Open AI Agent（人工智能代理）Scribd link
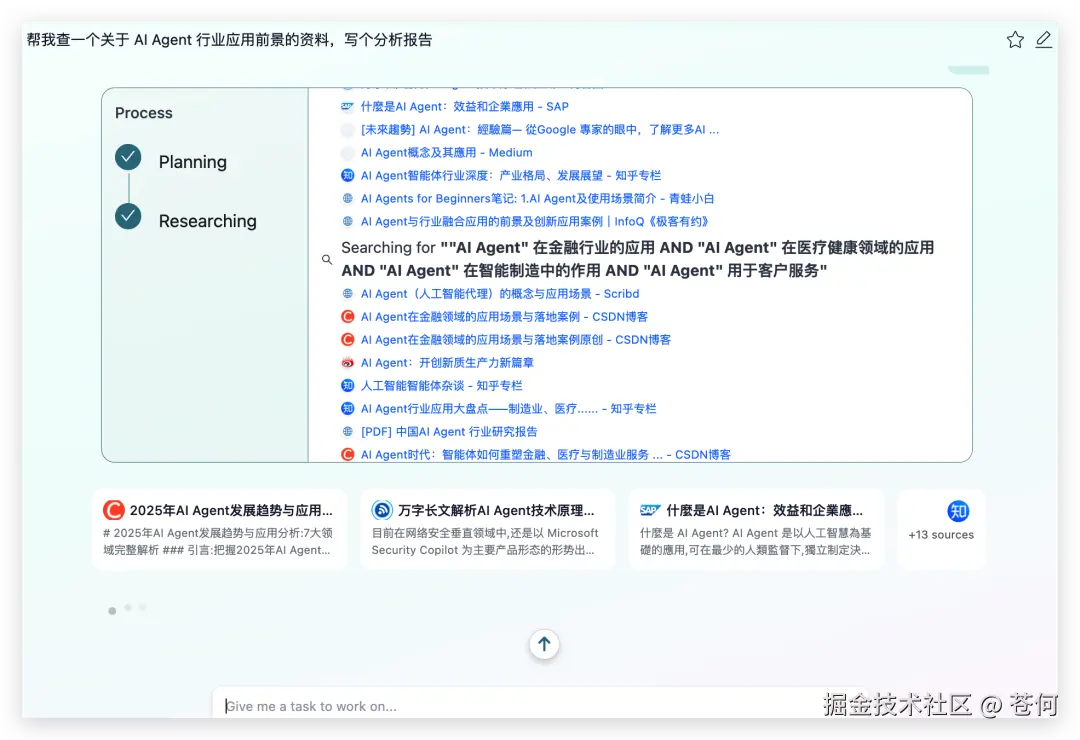Viewport: 1080px width, 740px height. click(500, 294)
